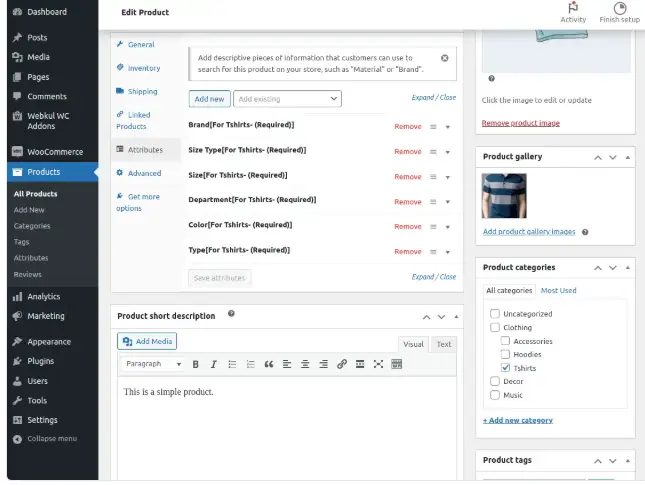
Task: Enable fullscreen mode for the editor
Action: [x=378, y=364]
